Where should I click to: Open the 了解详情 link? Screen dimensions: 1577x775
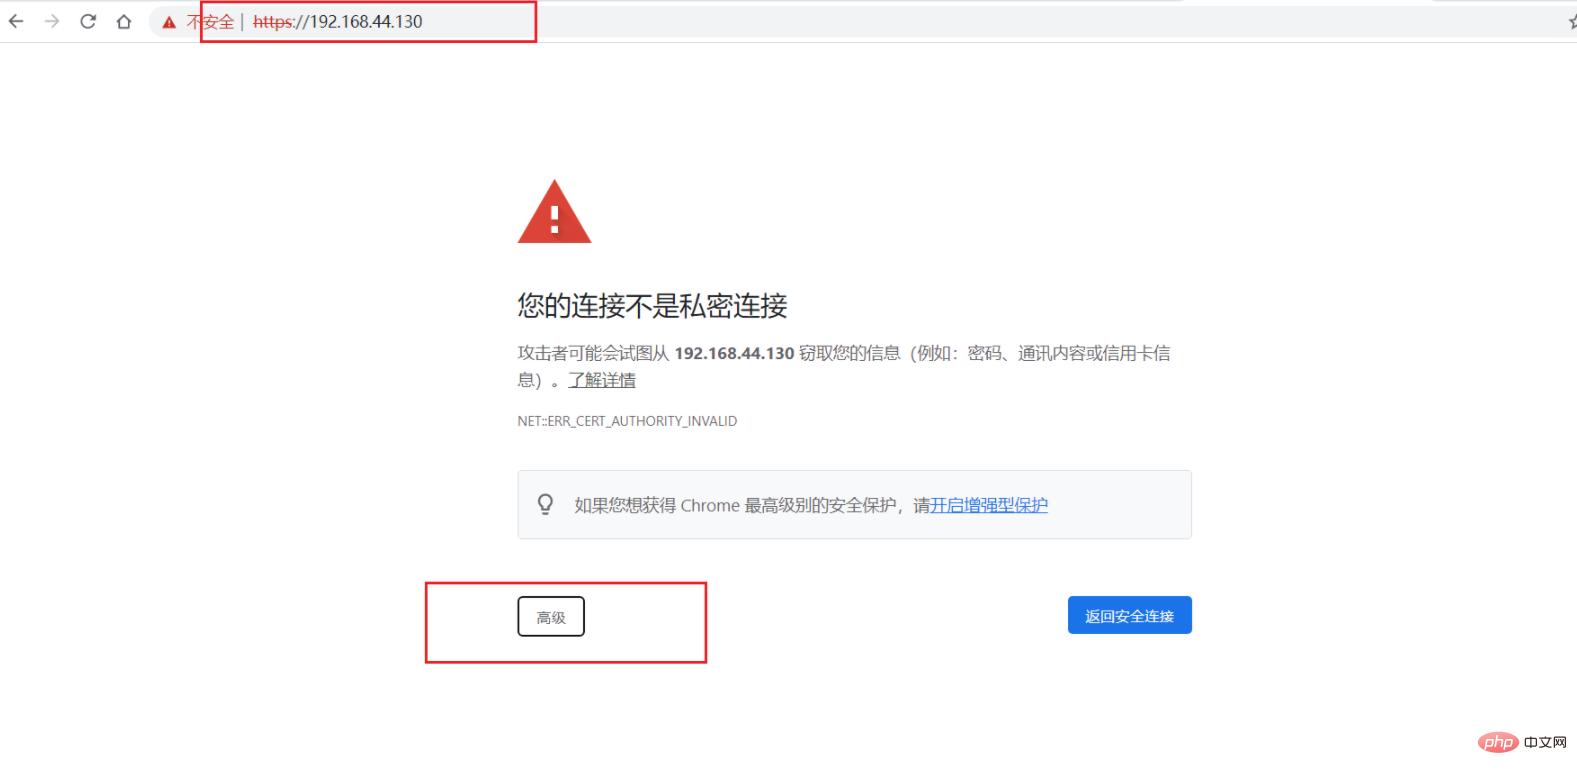pyautogui.click(x=602, y=380)
